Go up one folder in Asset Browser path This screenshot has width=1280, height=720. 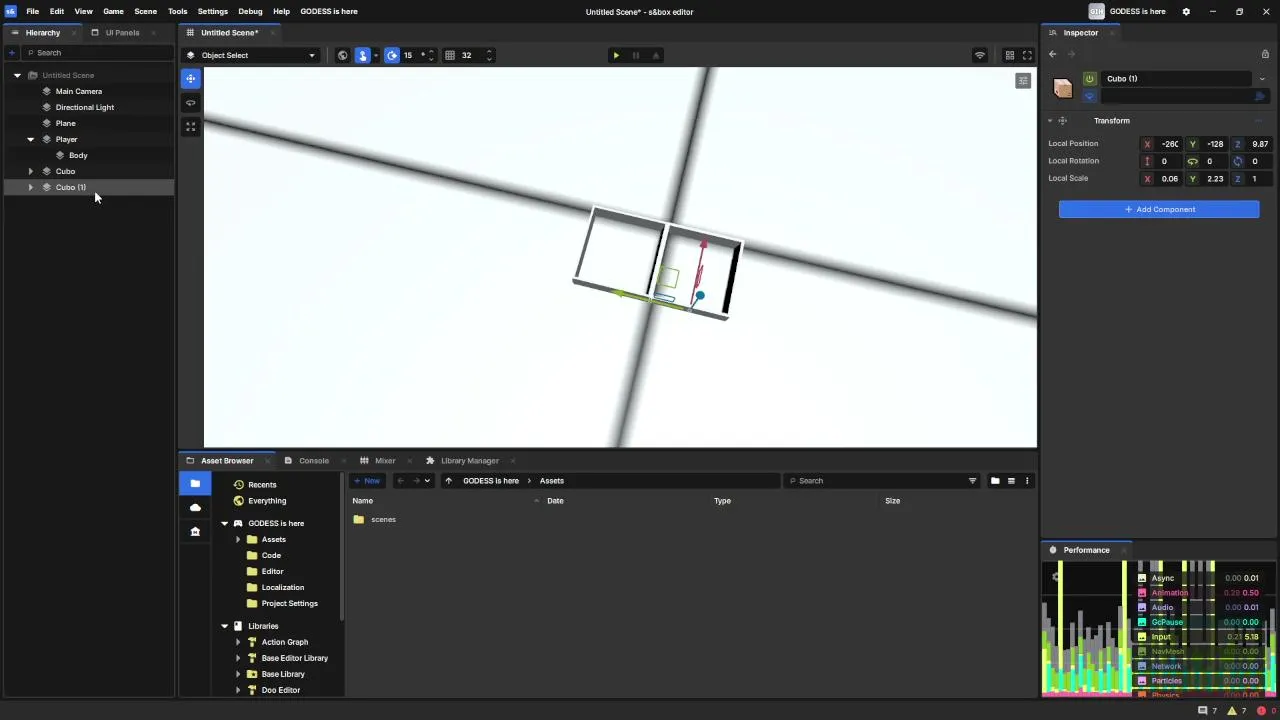[x=448, y=481]
